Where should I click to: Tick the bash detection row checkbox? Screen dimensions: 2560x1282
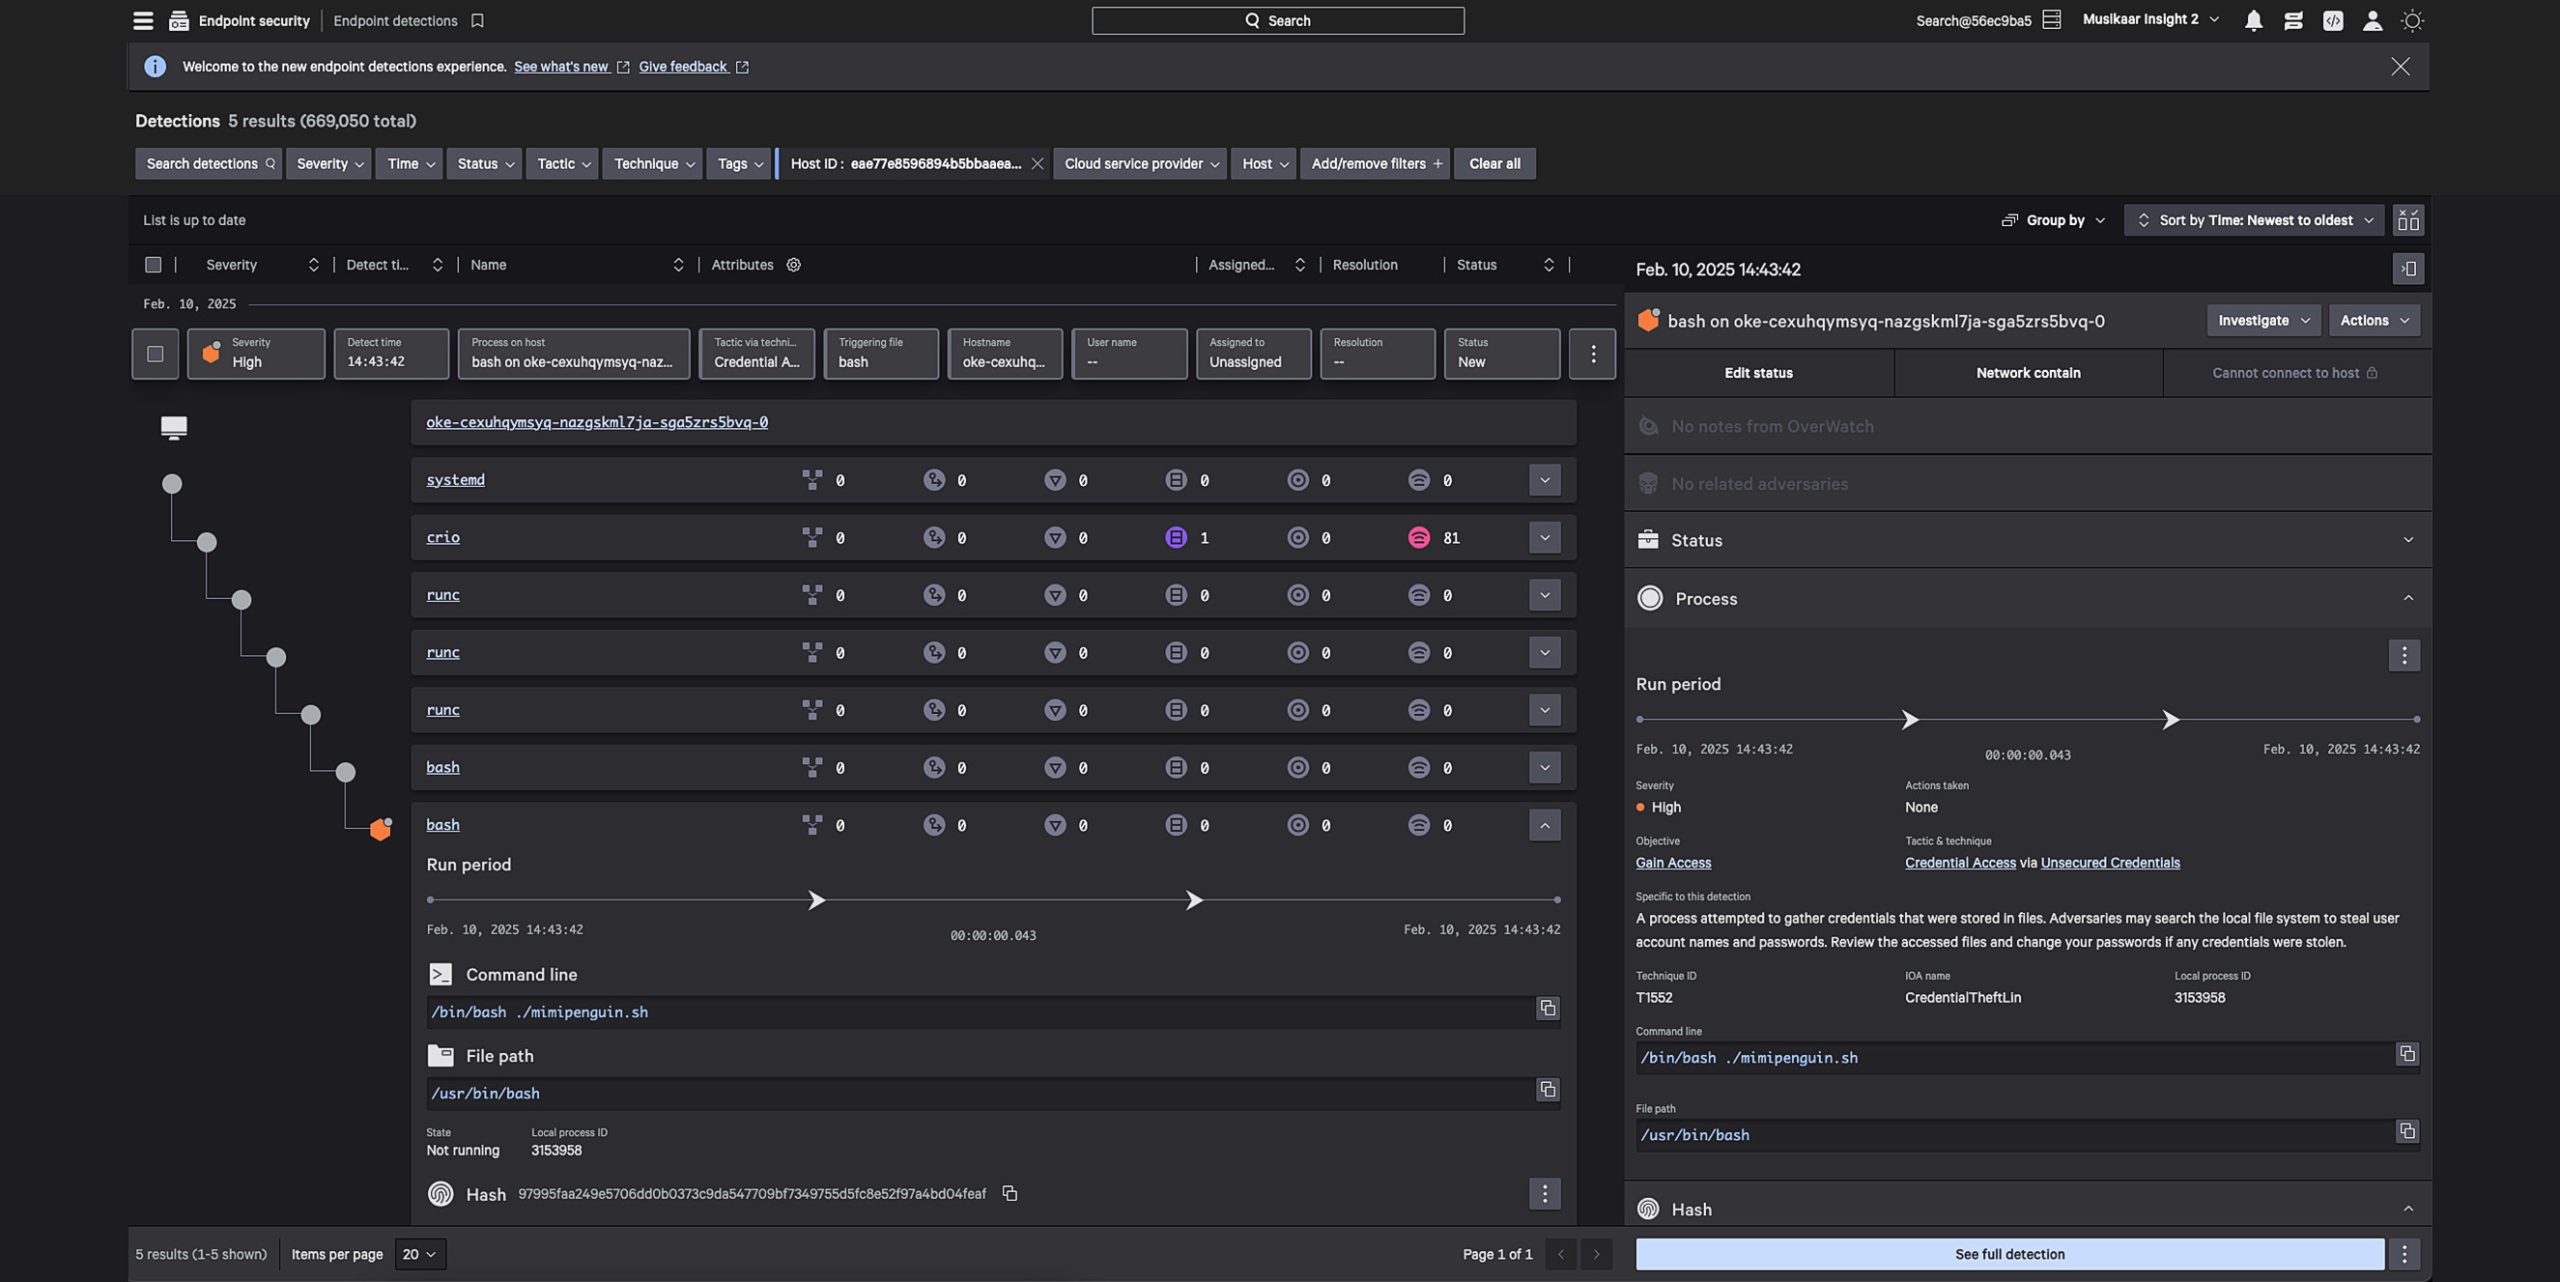pos(155,353)
